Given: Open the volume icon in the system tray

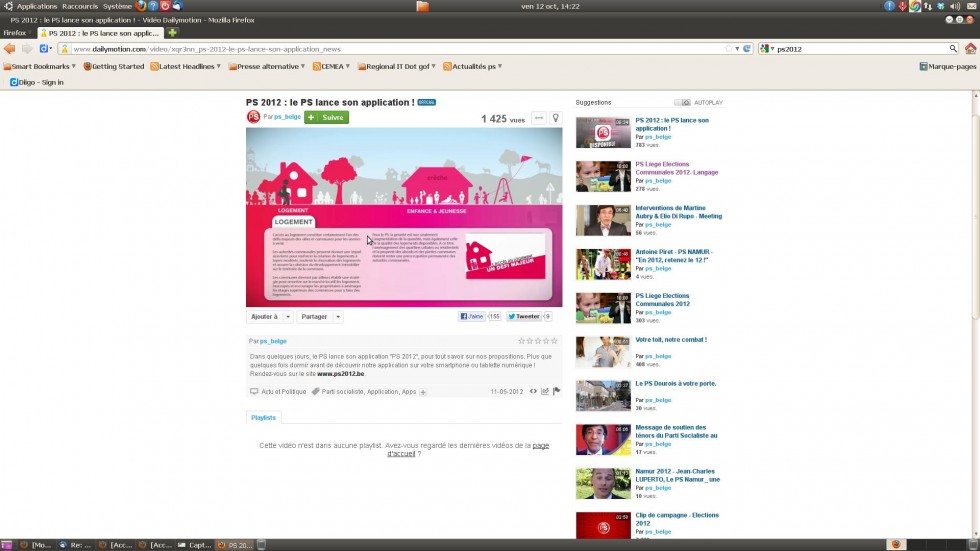Looking at the screenshot, I should (x=955, y=6).
